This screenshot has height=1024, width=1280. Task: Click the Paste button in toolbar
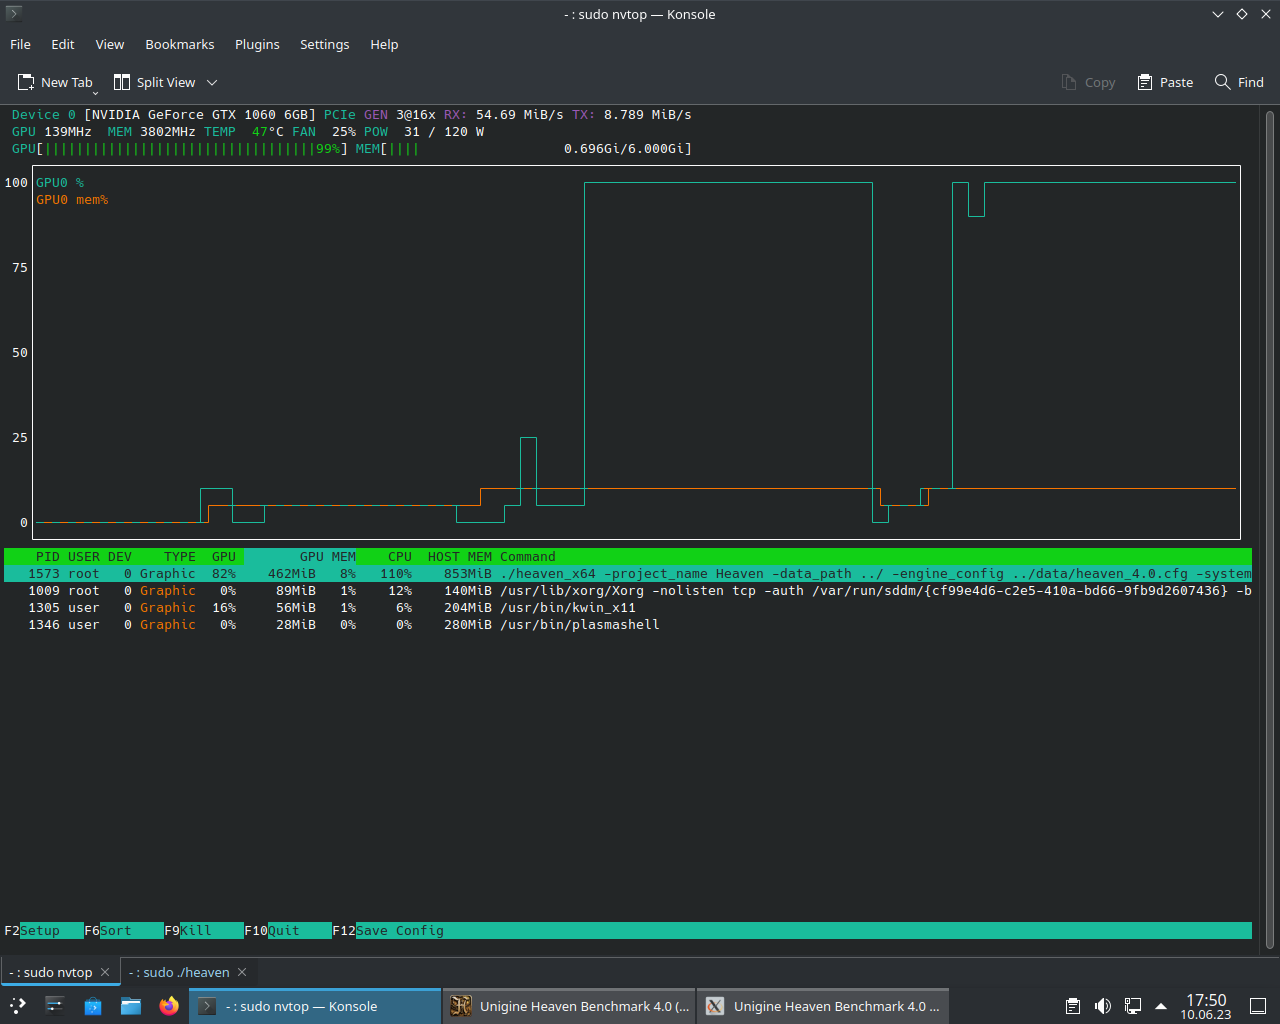[1165, 82]
